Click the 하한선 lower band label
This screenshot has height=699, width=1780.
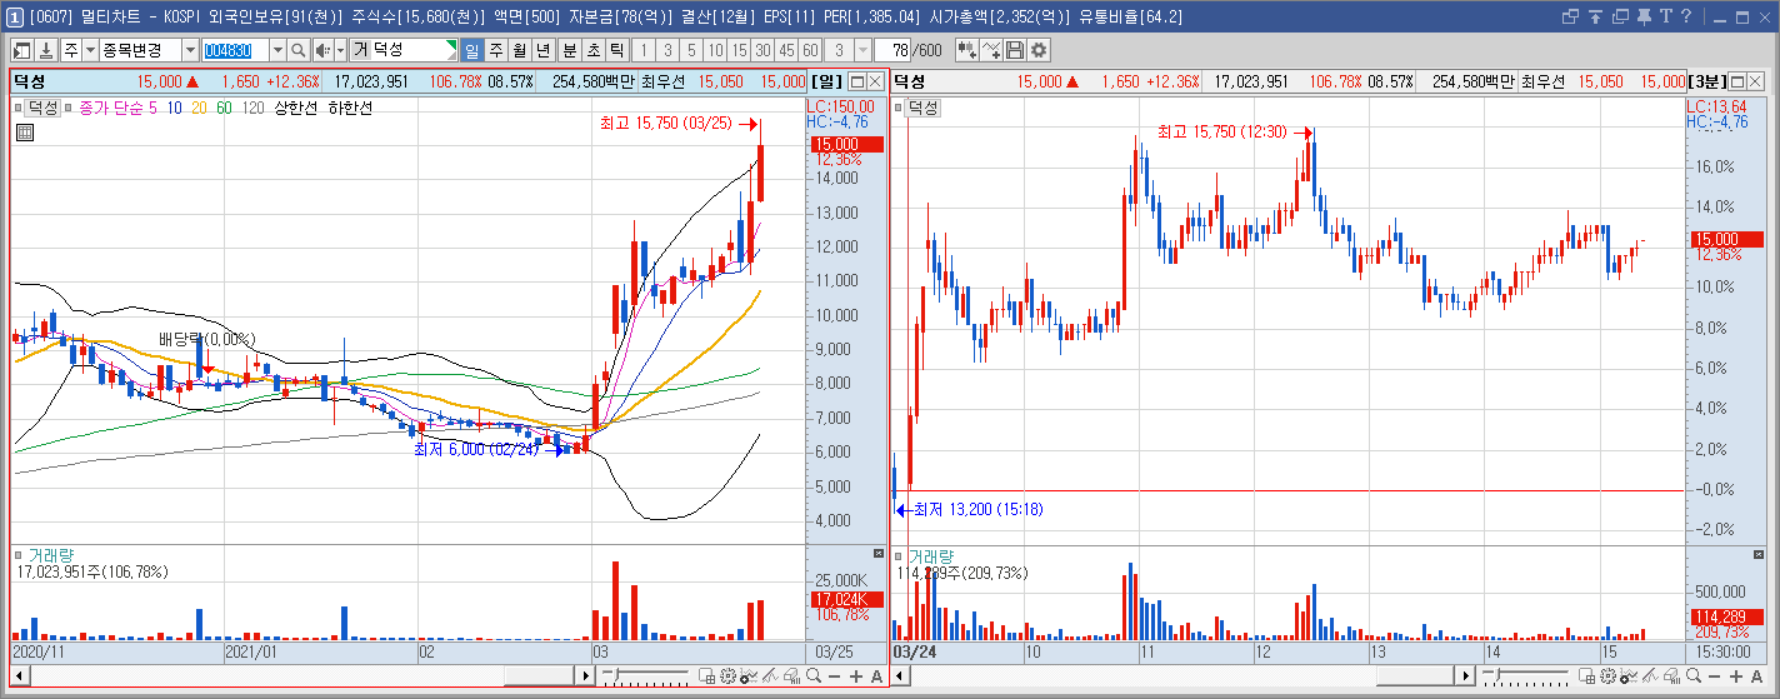[350, 108]
